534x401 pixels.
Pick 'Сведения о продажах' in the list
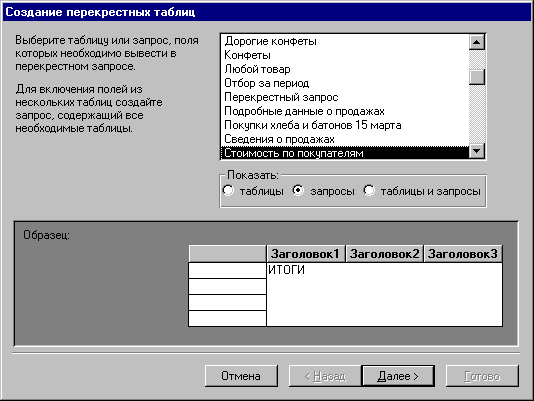[x=345, y=139]
